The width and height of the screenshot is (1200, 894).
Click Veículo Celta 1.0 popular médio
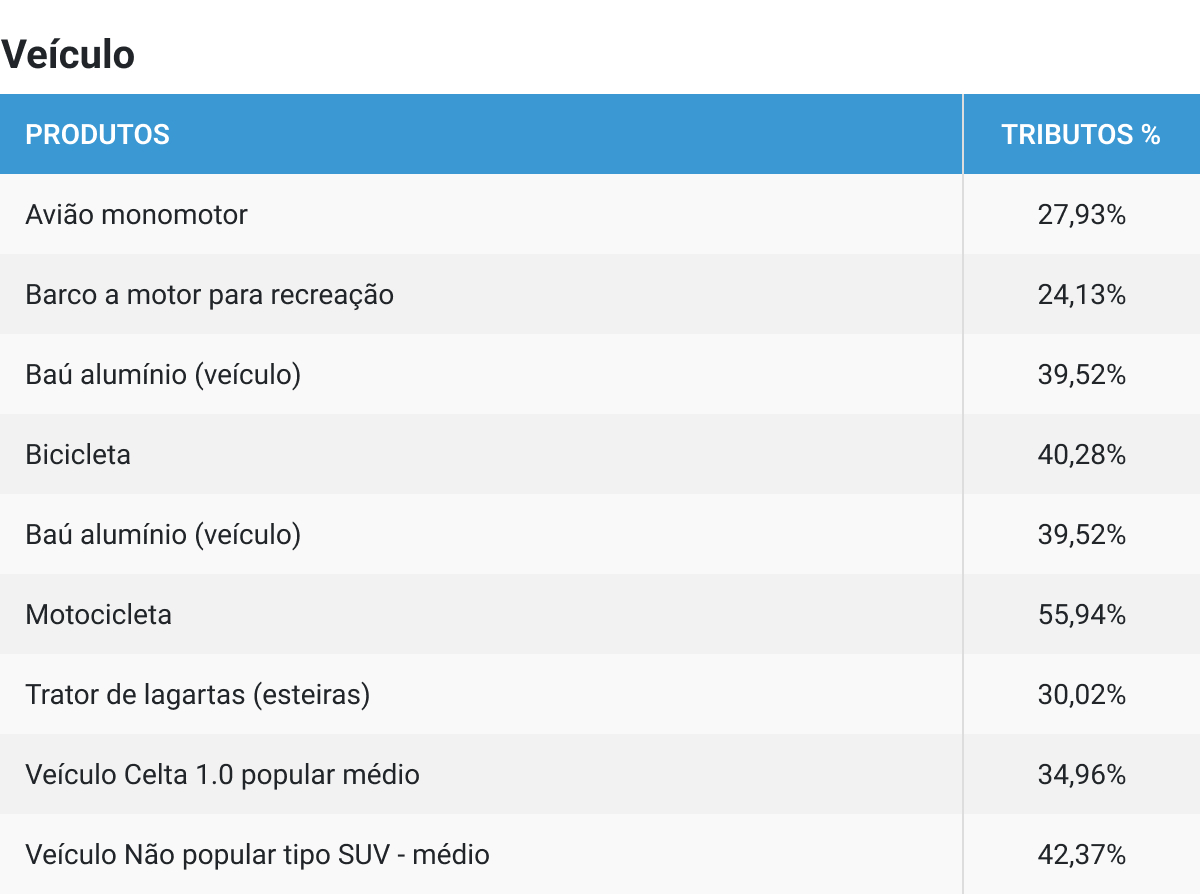[x=222, y=775]
